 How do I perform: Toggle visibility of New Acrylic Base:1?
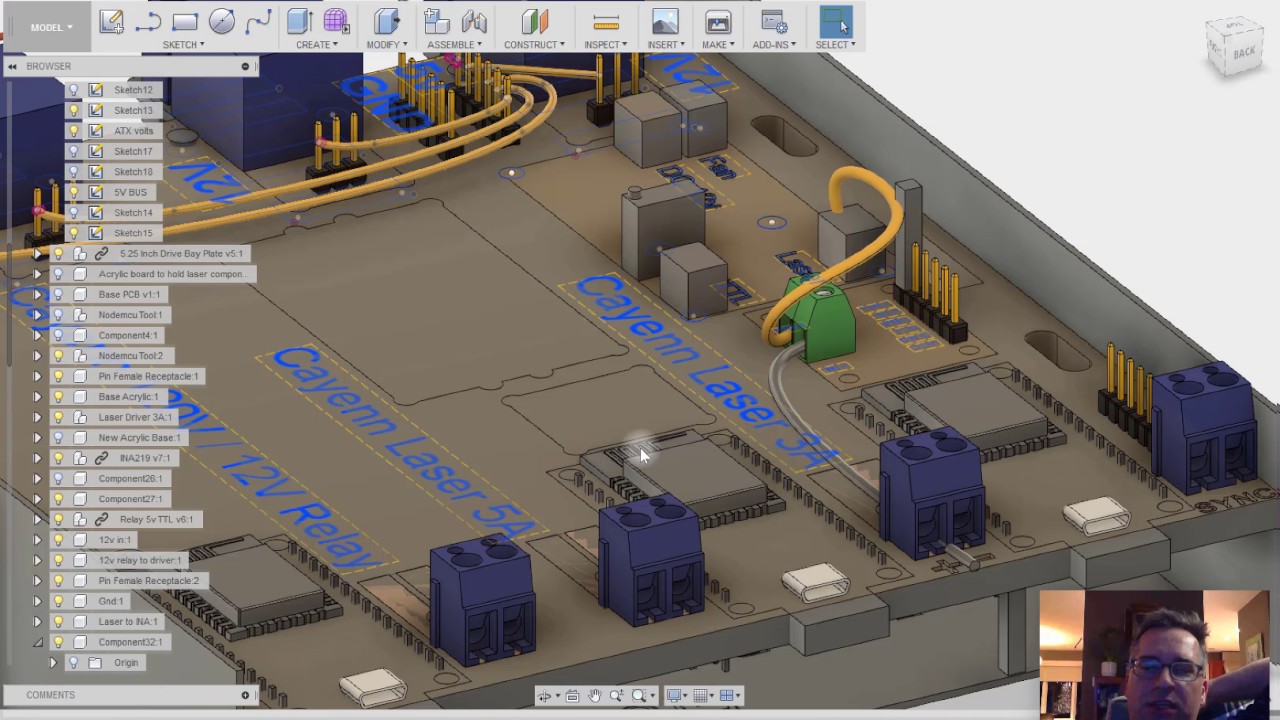[58, 437]
